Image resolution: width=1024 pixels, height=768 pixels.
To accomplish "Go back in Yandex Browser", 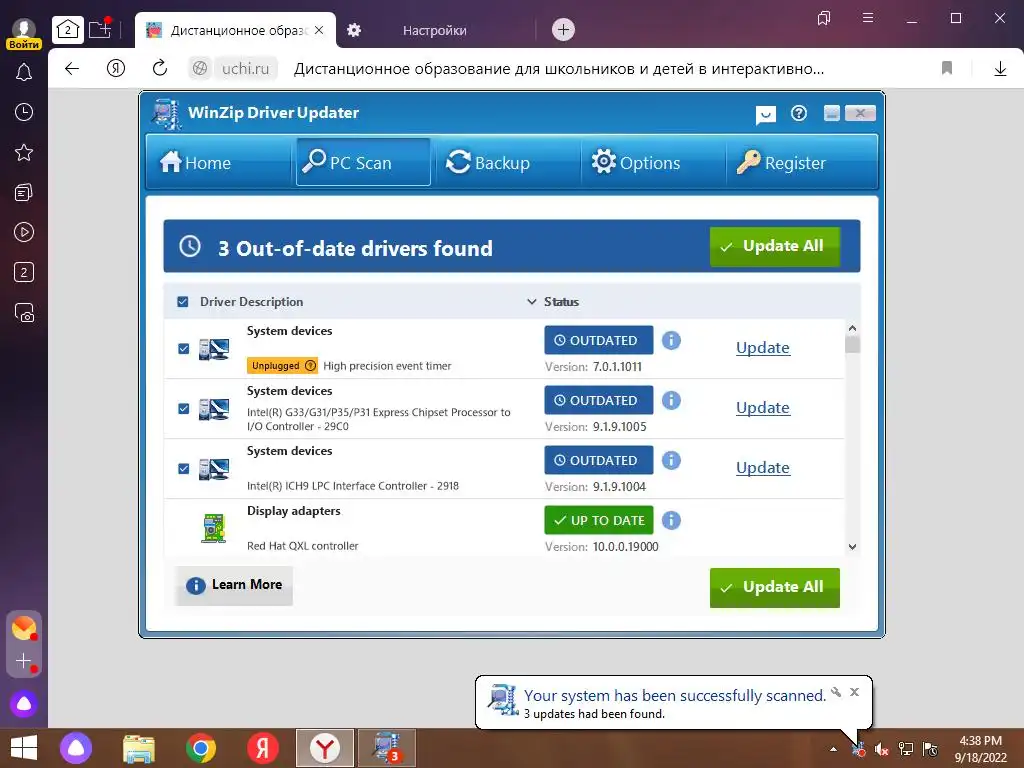I will click(x=72, y=69).
